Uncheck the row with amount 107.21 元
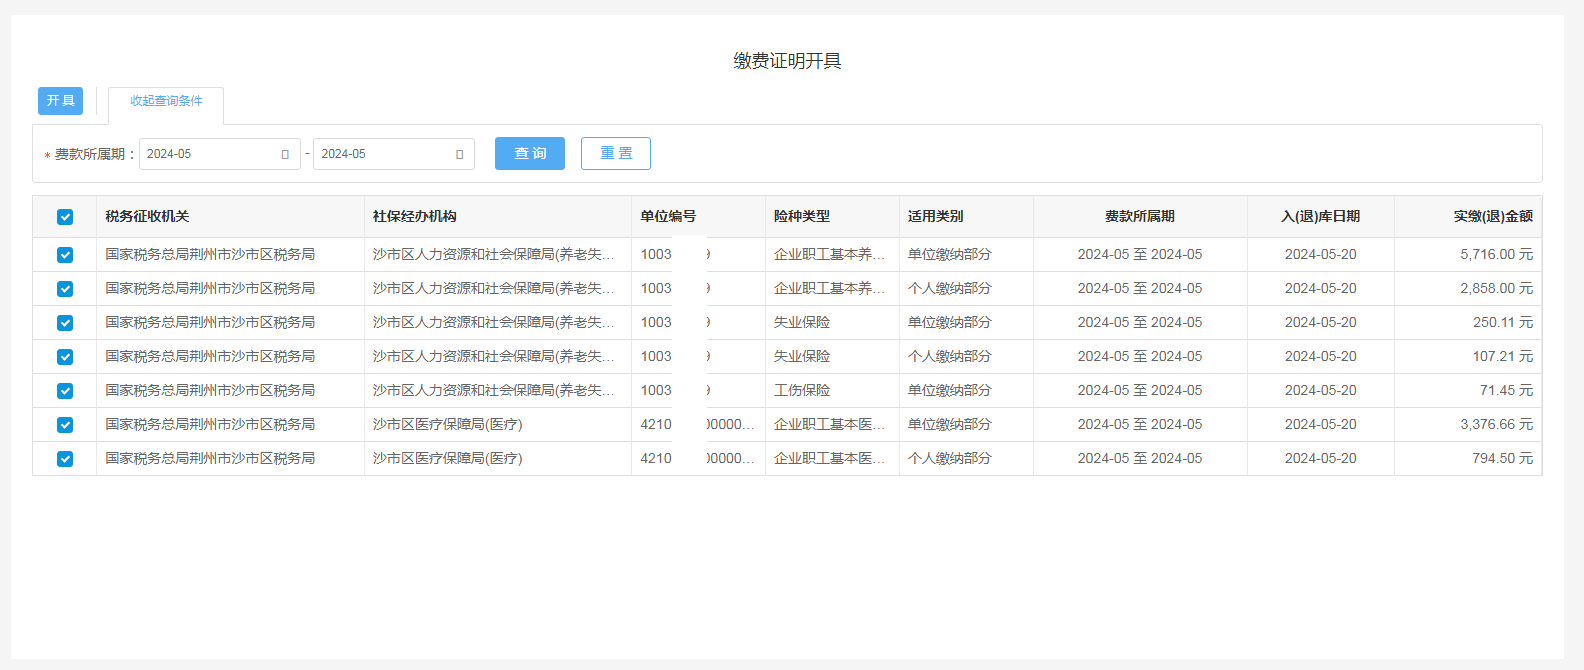Image resolution: width=1584 pixels, height=670 pixels. point(65,357)
